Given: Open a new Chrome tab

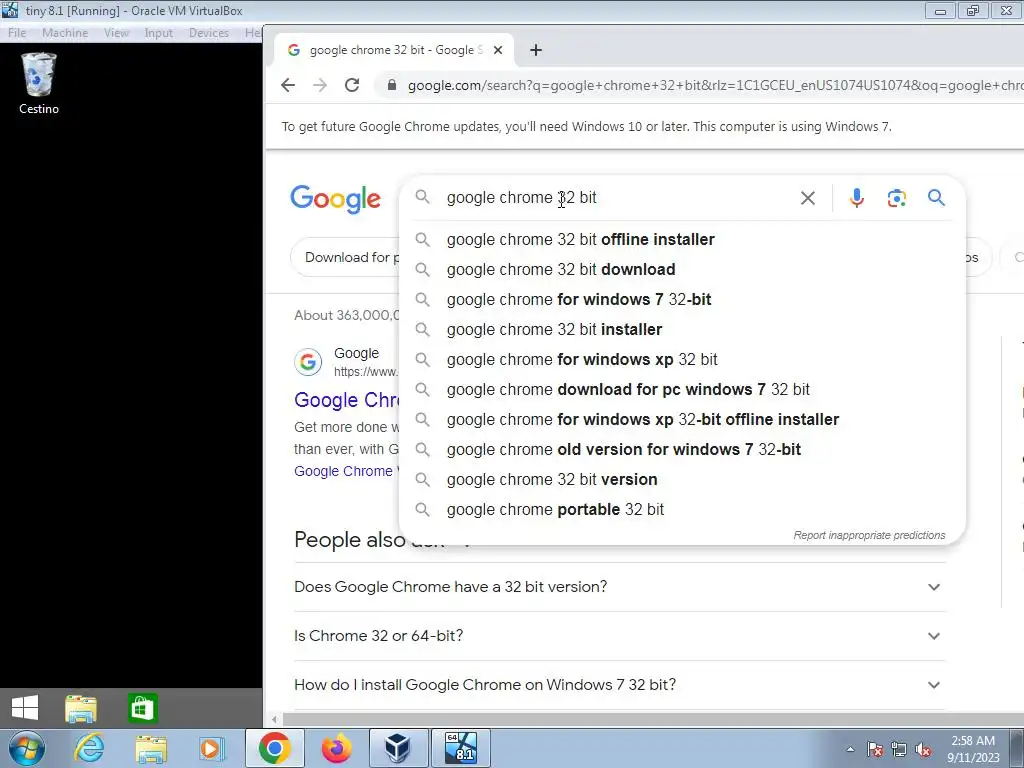Looking at the screenshot, I should (x=536, y=50).
